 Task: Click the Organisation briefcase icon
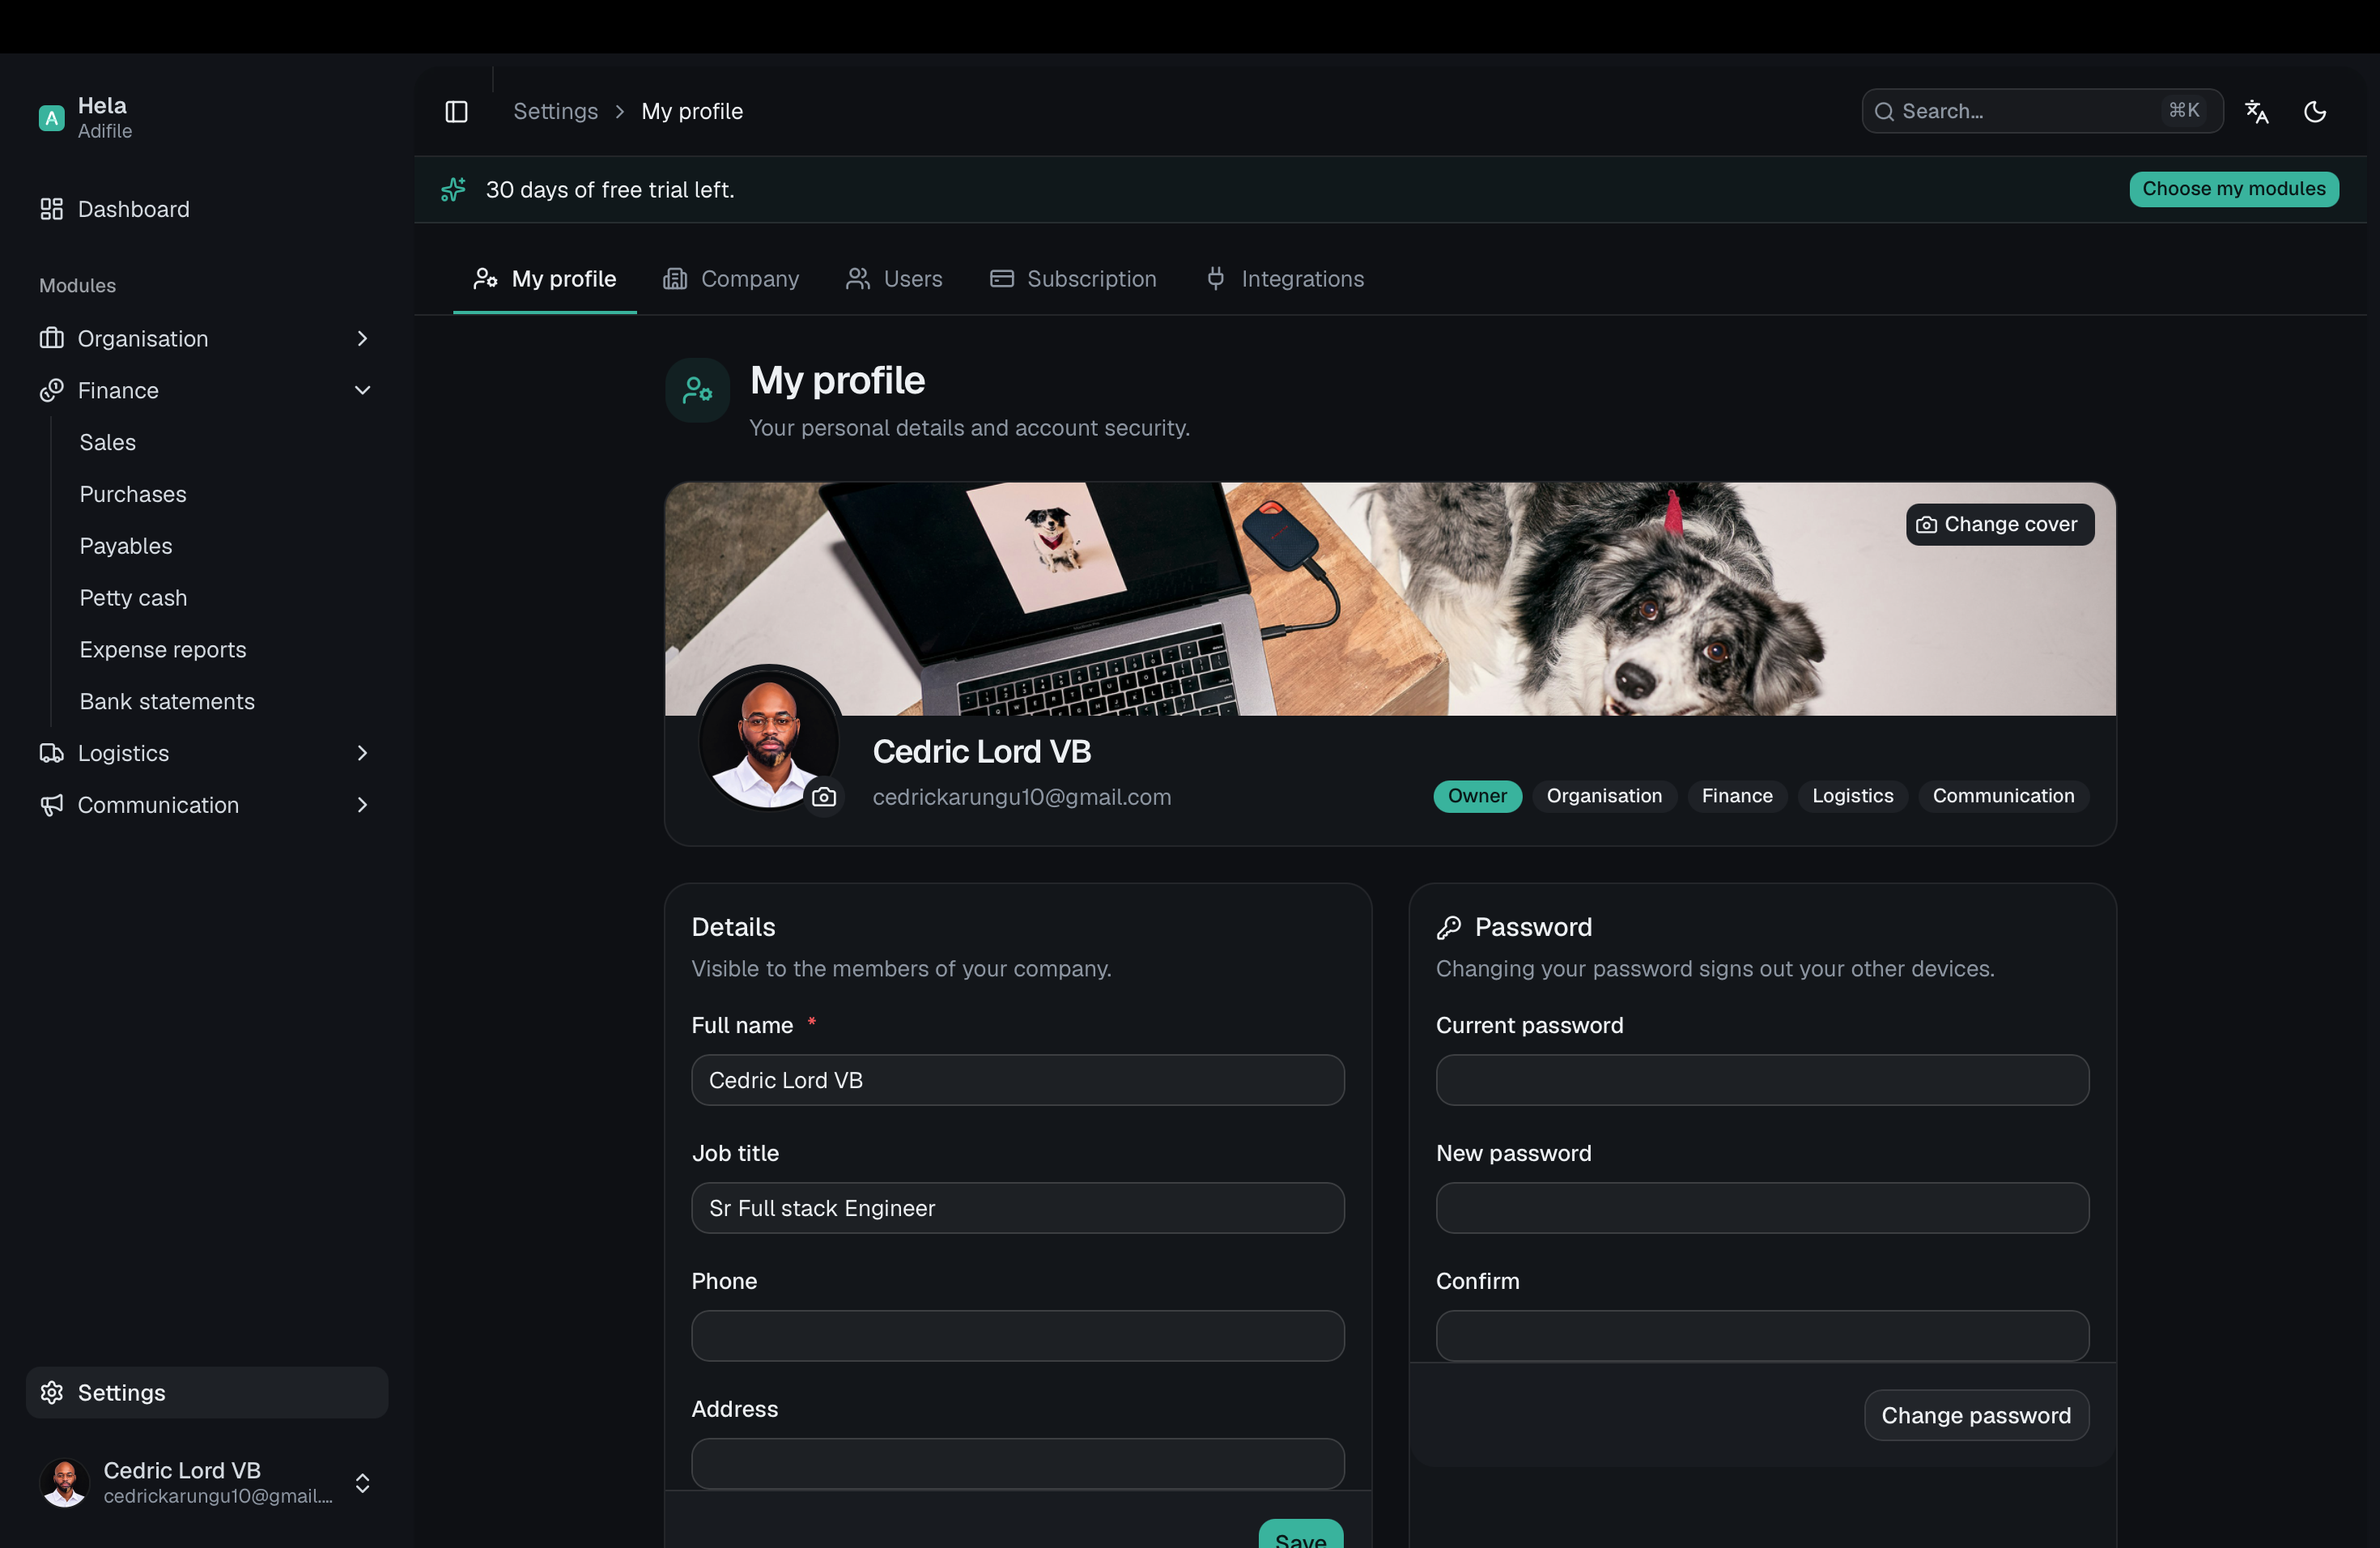click(51, 338)
